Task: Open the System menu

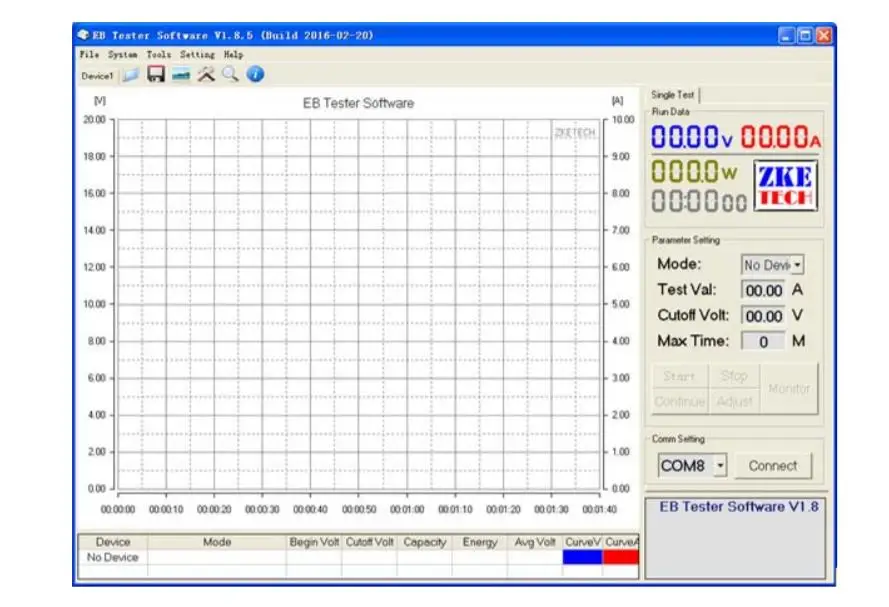Action: (x=122, y=54)
